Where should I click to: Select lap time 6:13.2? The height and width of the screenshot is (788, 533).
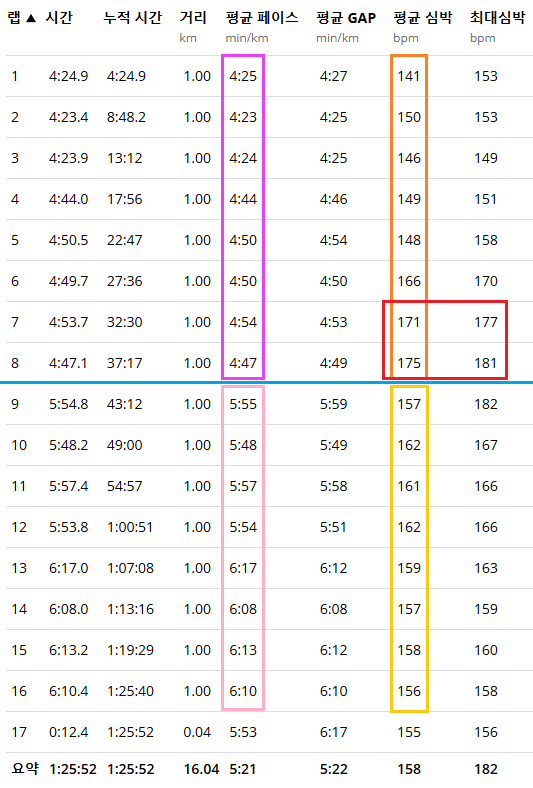click(x=68, y=650)
